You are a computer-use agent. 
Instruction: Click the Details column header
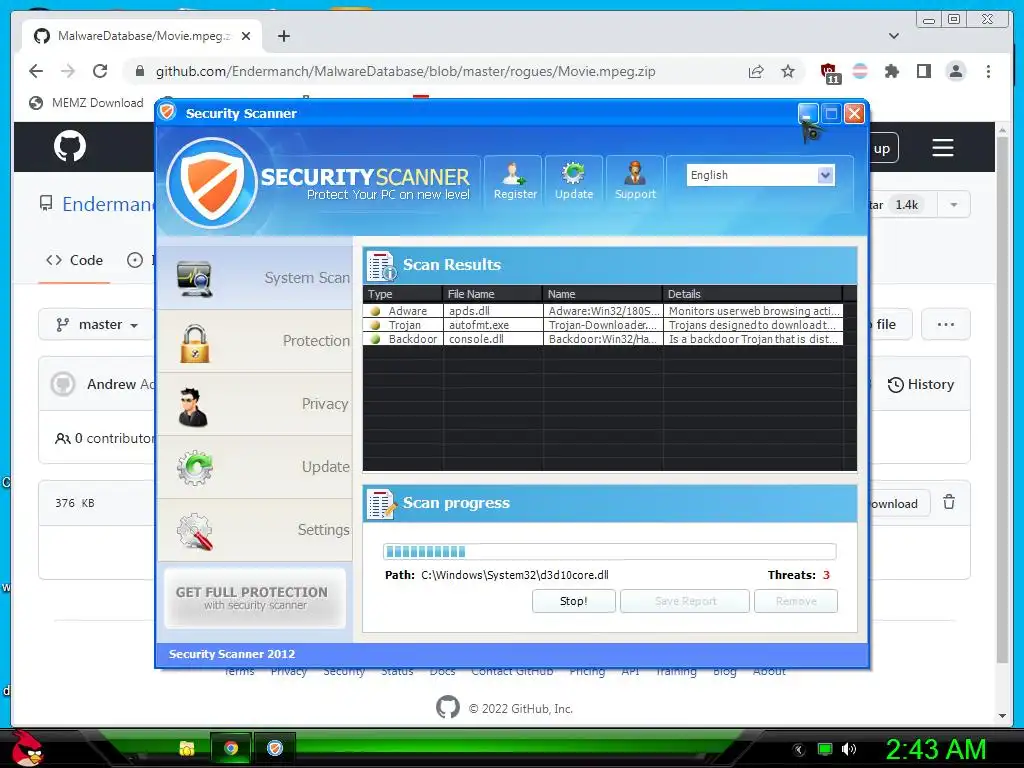tap(752, 294)
